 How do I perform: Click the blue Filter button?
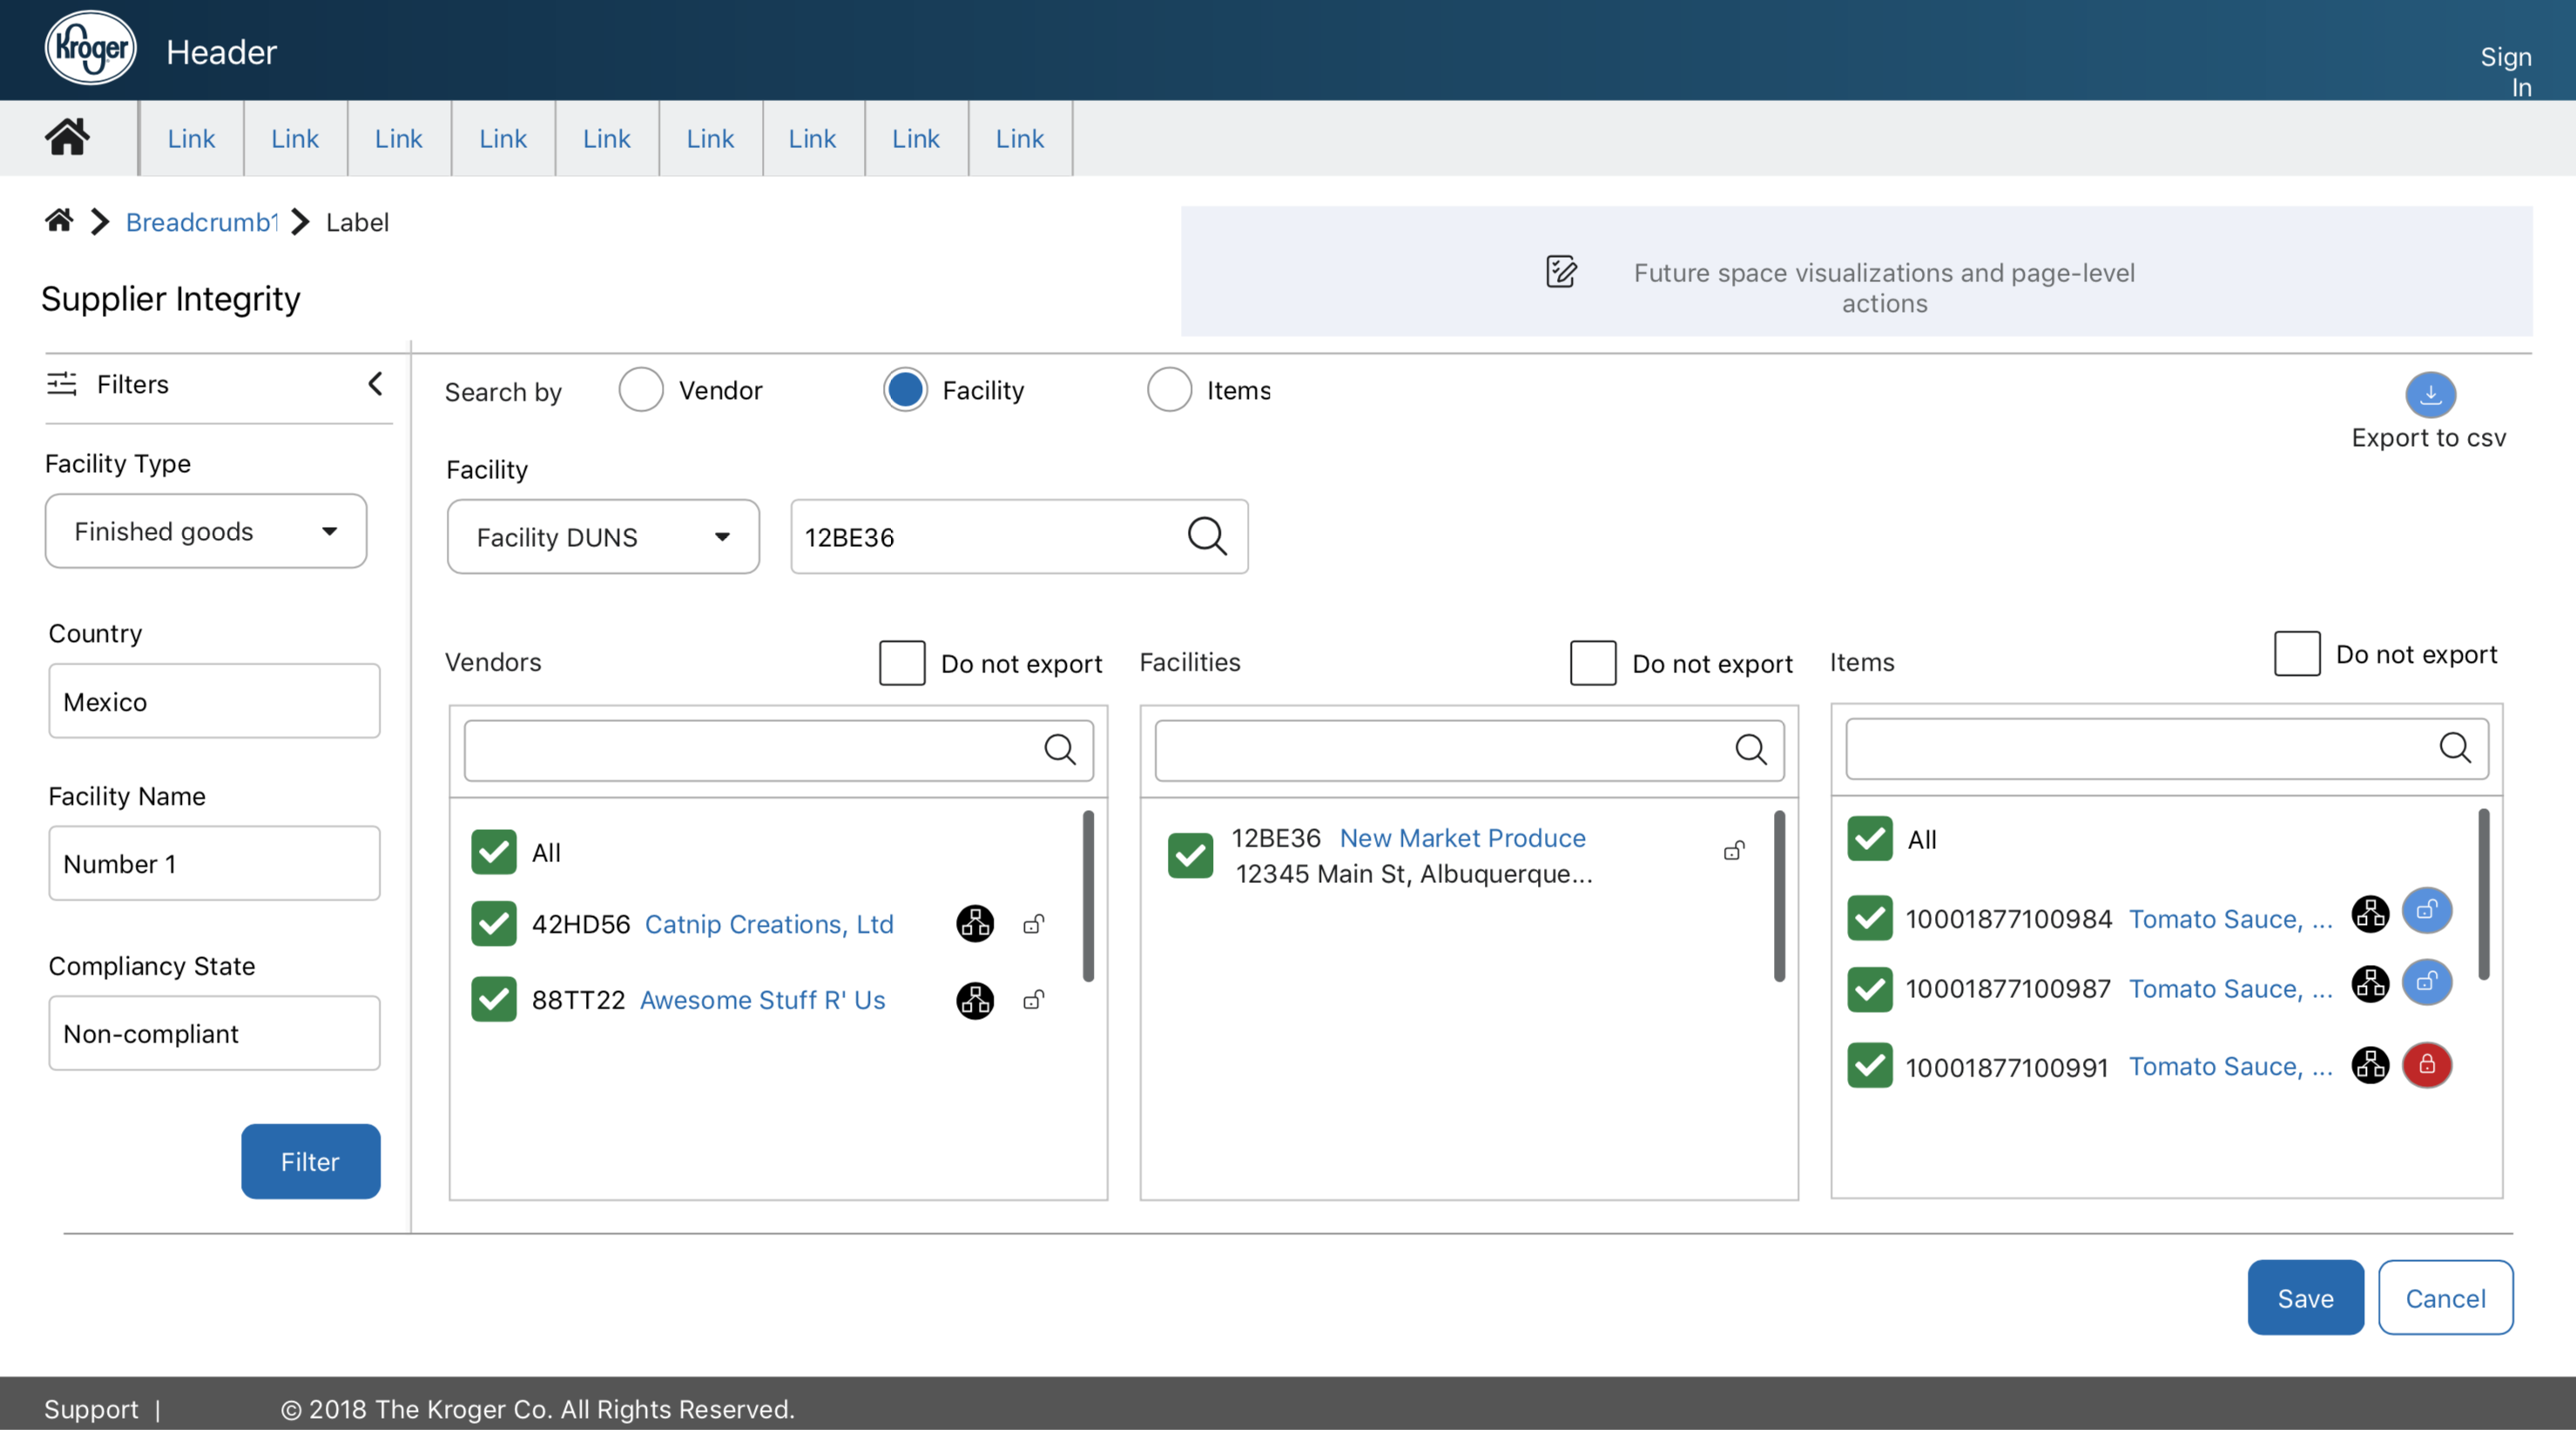click(x=310, y=1161)
